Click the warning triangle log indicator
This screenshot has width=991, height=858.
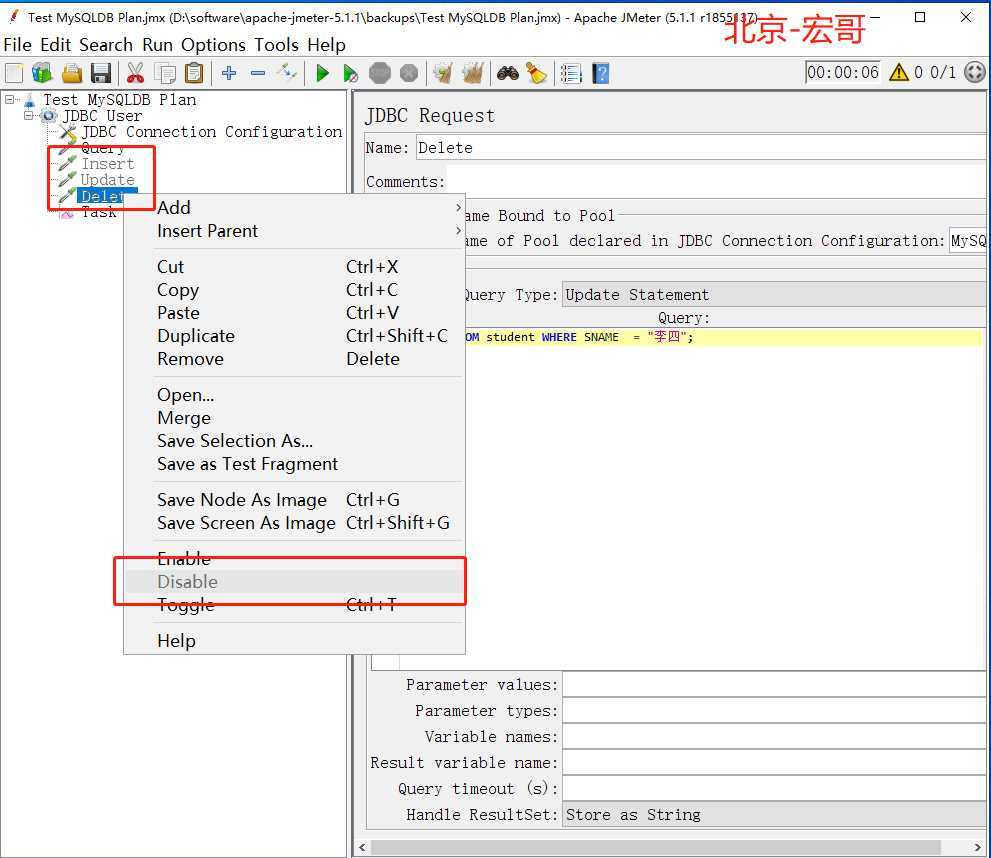point(898,72)
